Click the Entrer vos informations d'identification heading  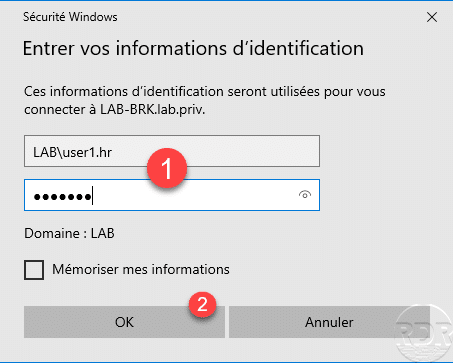(x=193, y=48)
